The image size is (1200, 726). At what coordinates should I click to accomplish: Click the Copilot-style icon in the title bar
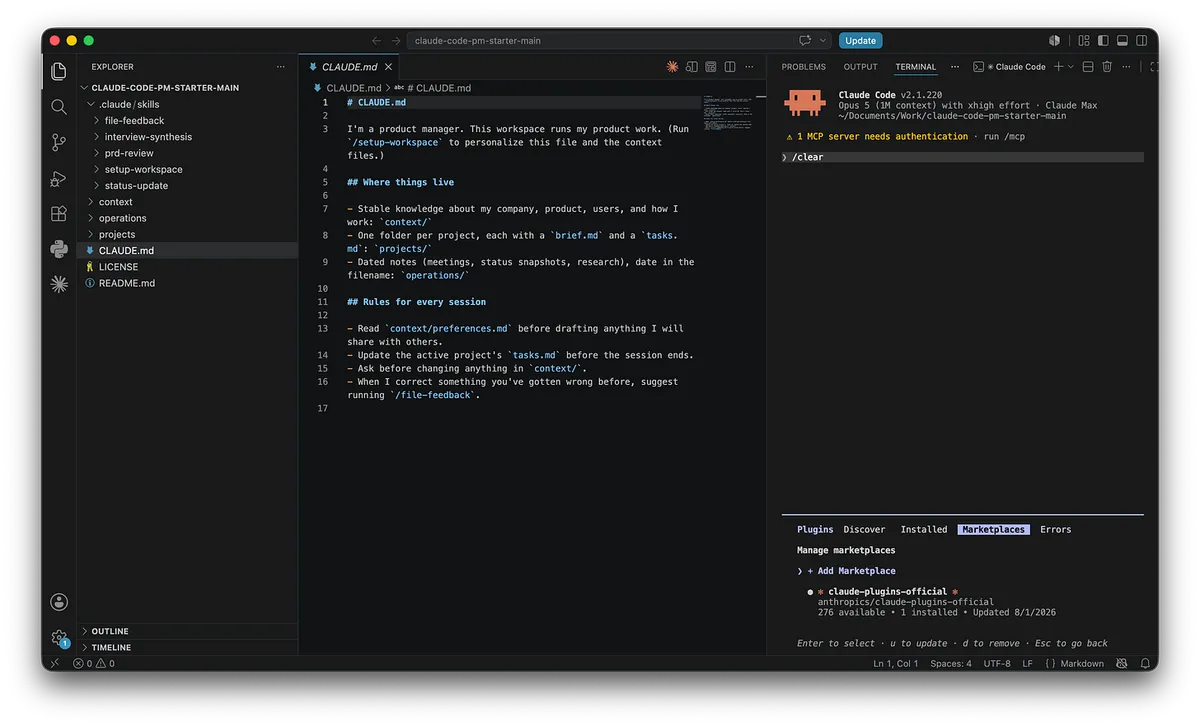tap(1054, 41)
